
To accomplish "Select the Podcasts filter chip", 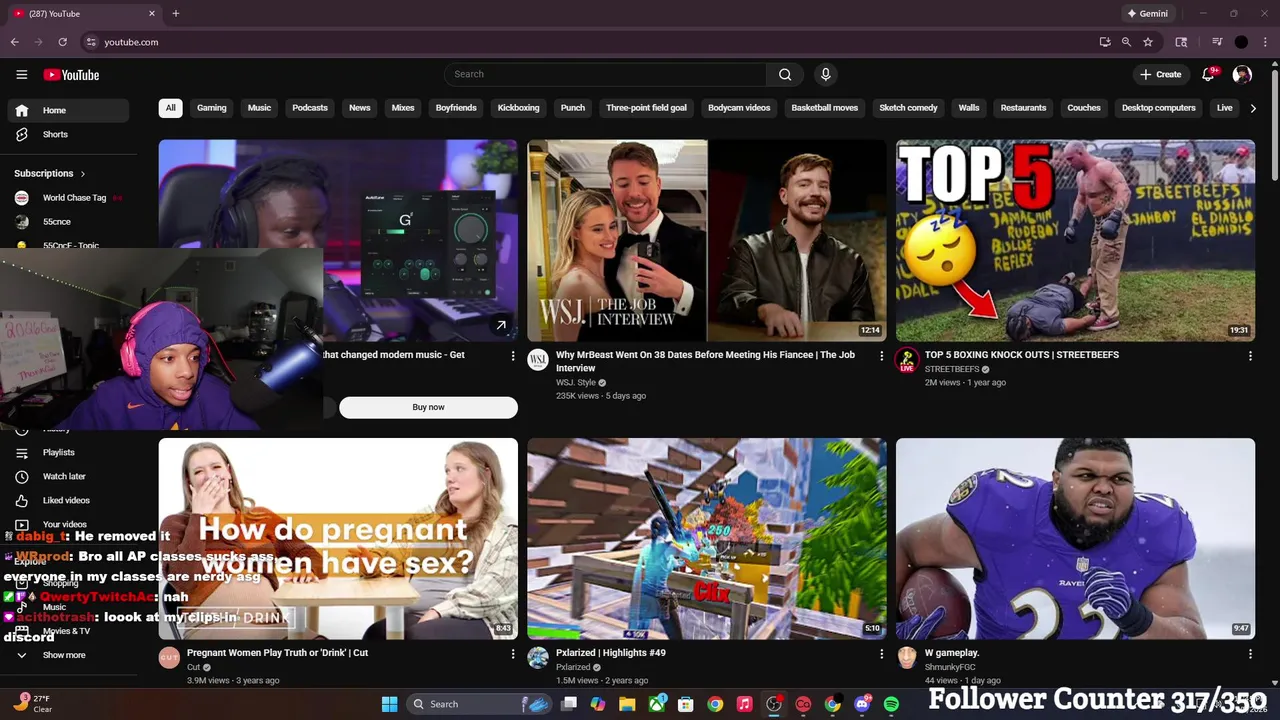I will tap(310, 108).
